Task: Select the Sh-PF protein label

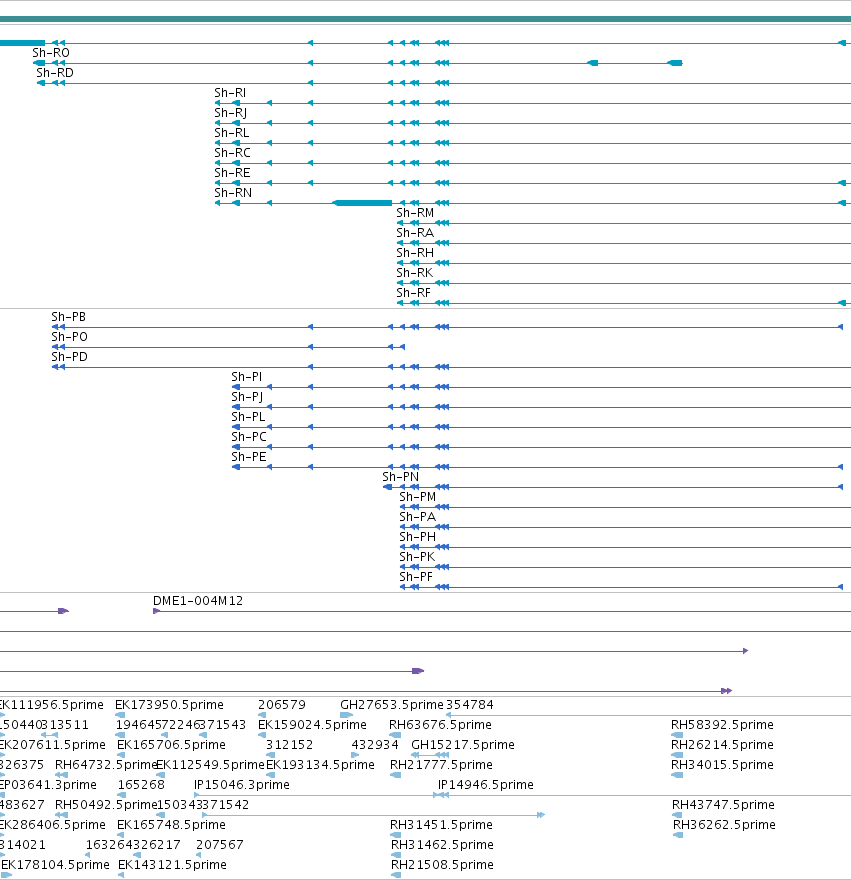Action: pyautogui.click(x=416, y=577)
